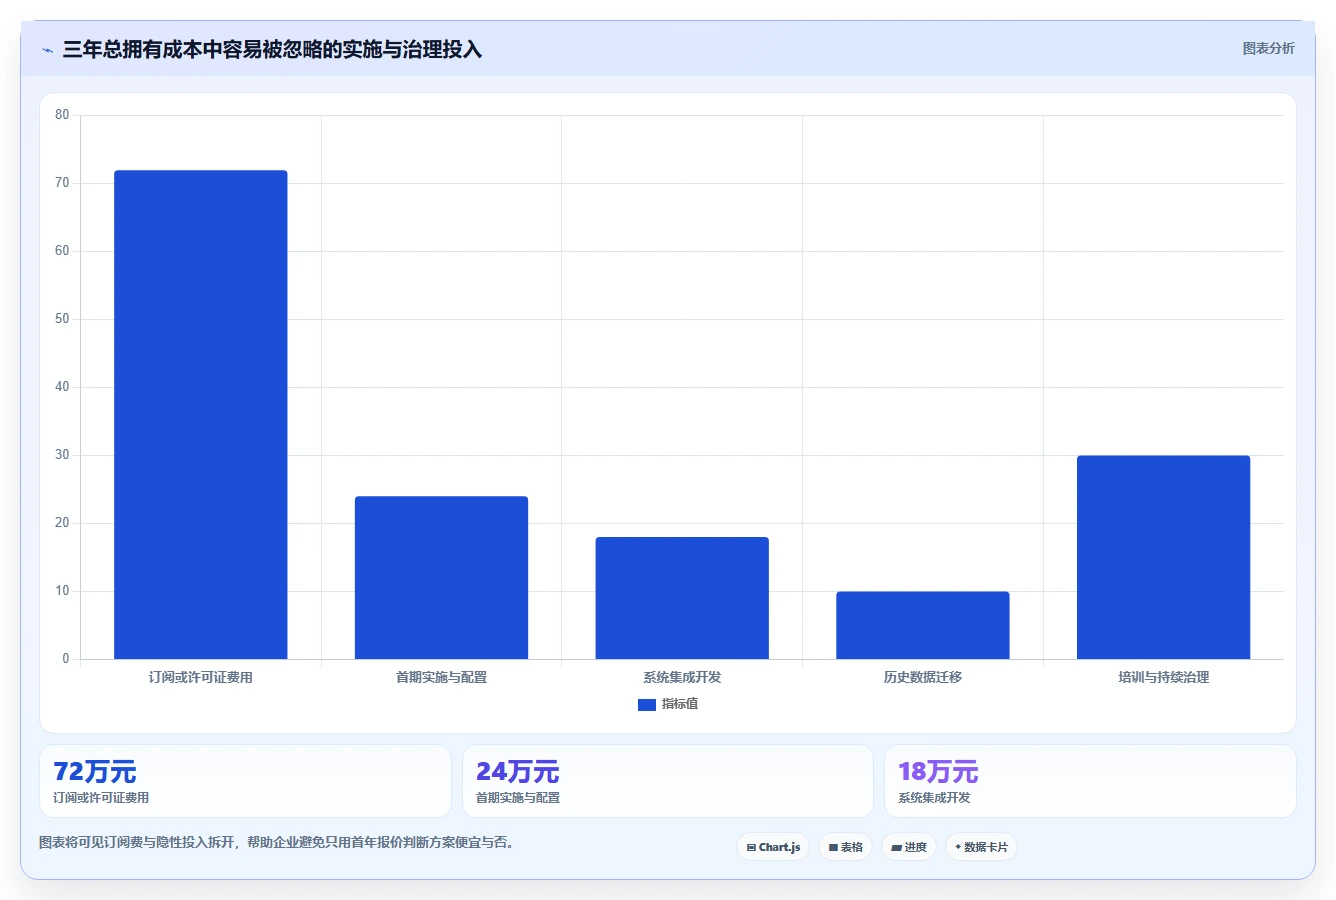The height and width of the screenshot is (900, 1336).
Task: Click the x-axis label 首期实施与配置
Action: tap(441, 677)
